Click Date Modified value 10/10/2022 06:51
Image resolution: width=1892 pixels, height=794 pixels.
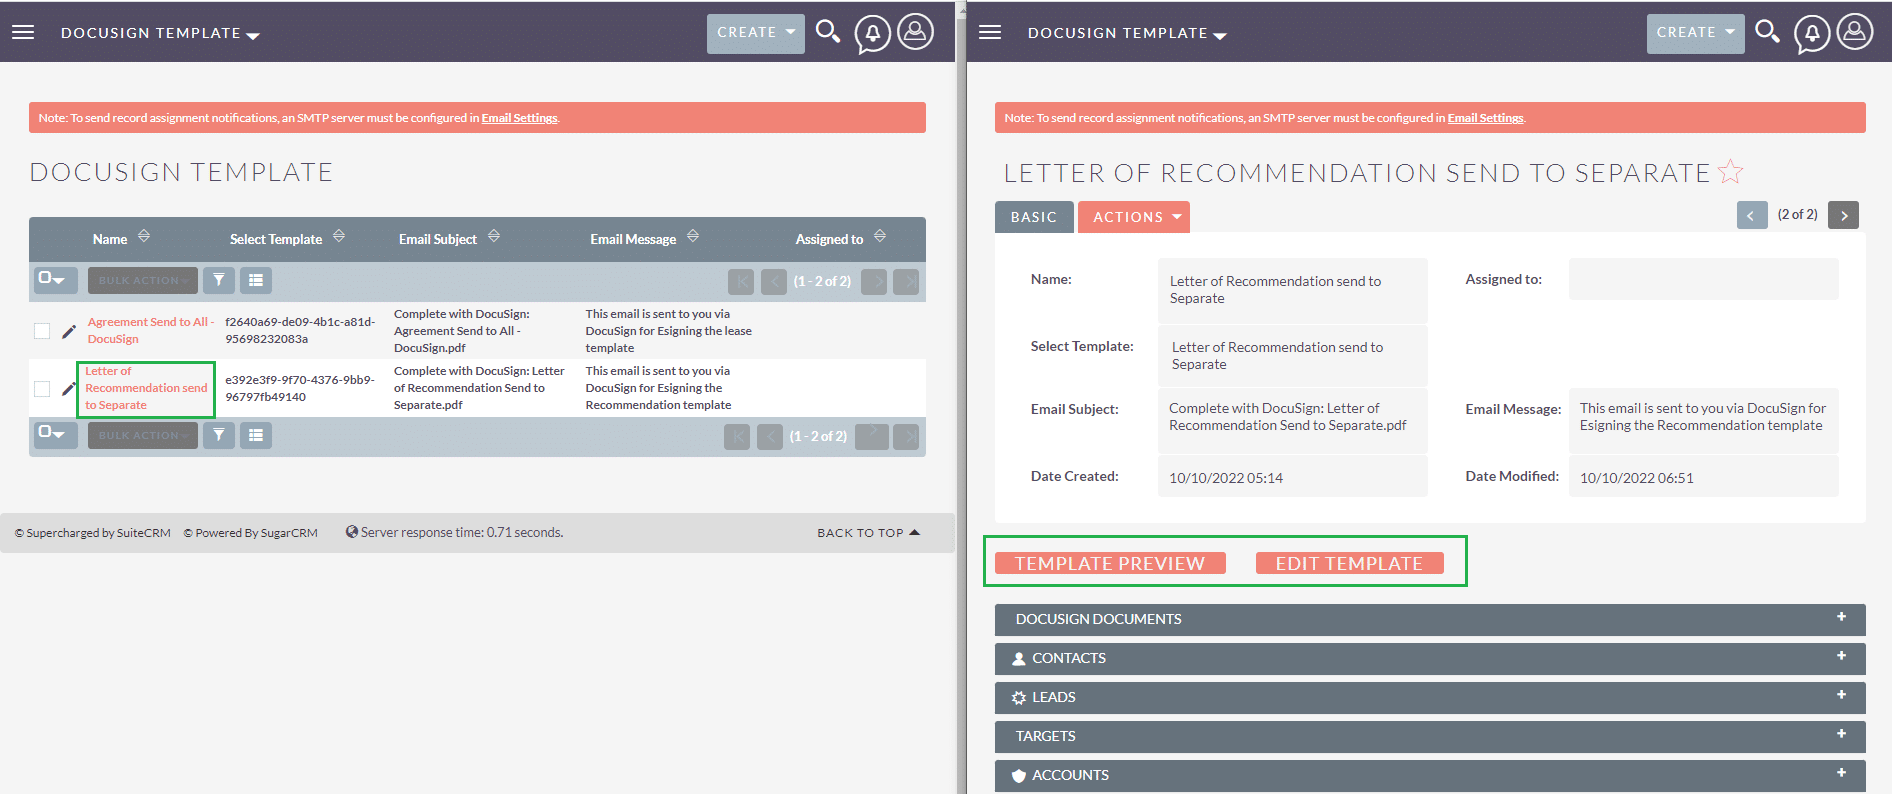tap(1636, 478)
